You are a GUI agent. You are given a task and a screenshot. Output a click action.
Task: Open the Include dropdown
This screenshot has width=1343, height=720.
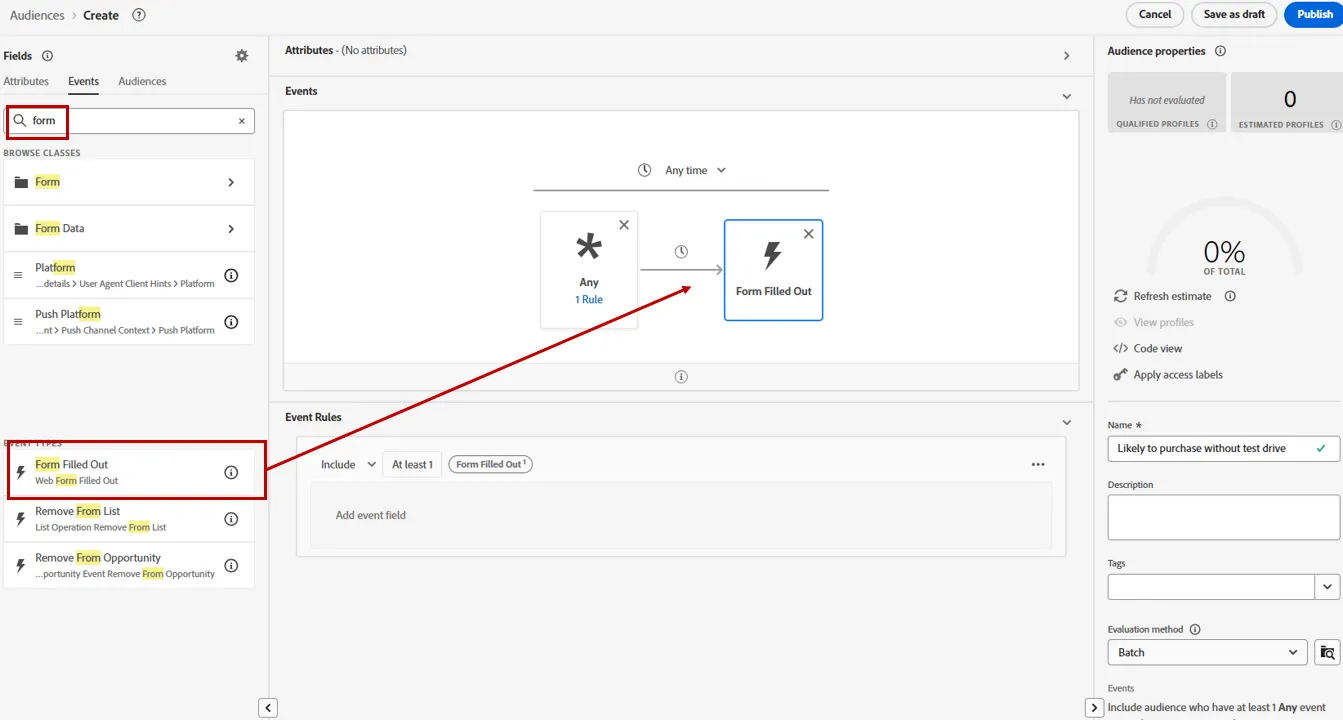tap(347, 465)
